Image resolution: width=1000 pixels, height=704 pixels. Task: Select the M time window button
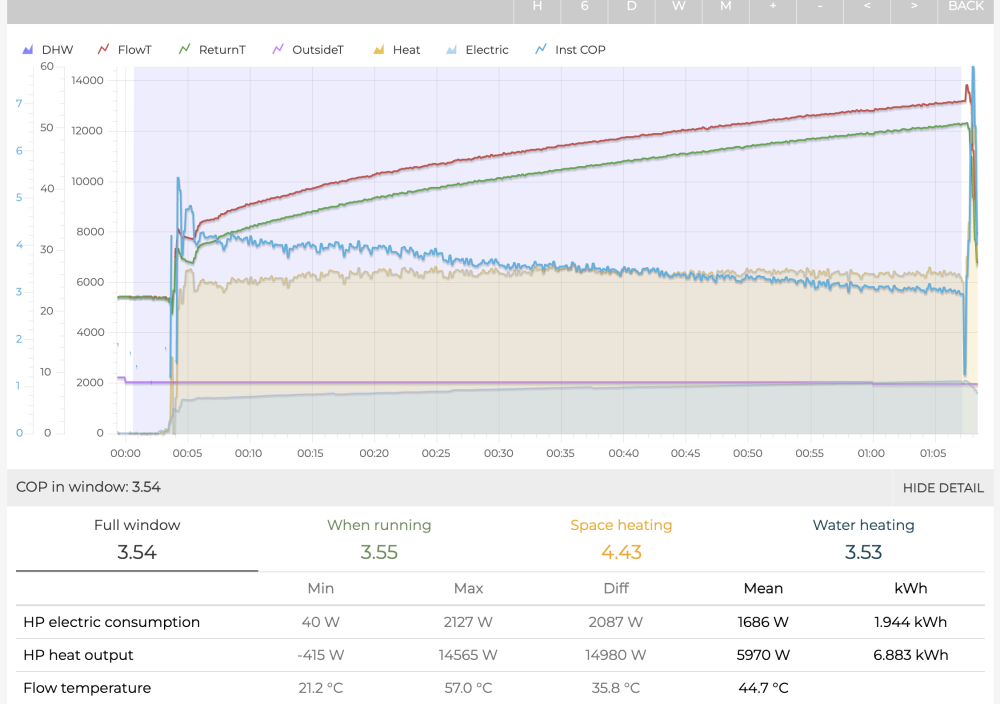[726, 9]
